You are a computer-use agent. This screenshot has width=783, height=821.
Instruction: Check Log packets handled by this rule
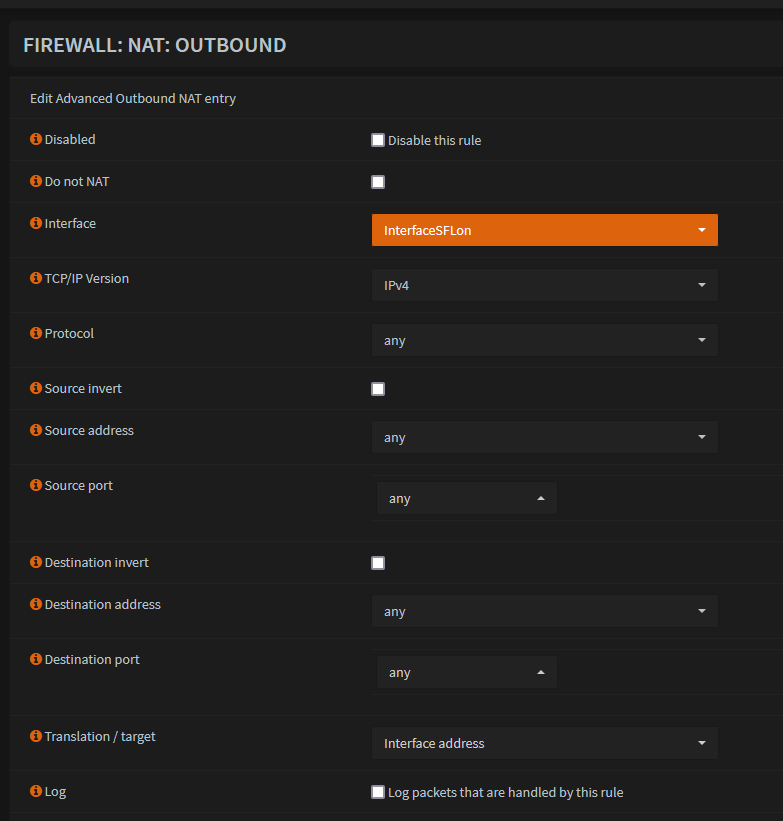pos(378,792)
